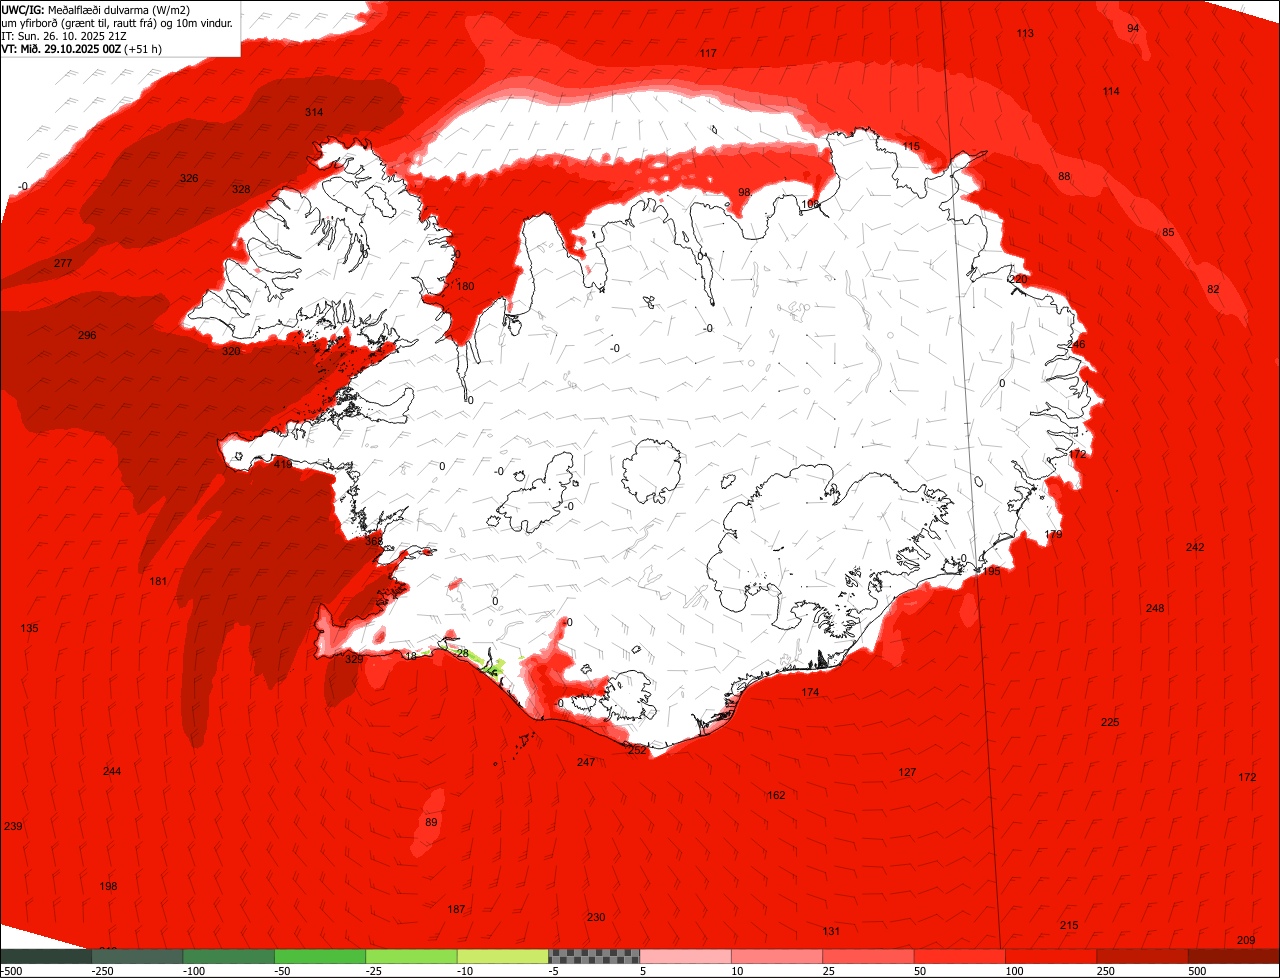Click the value 179 on the east coast
This screenshot has height=978, width=1280.
1053,535
